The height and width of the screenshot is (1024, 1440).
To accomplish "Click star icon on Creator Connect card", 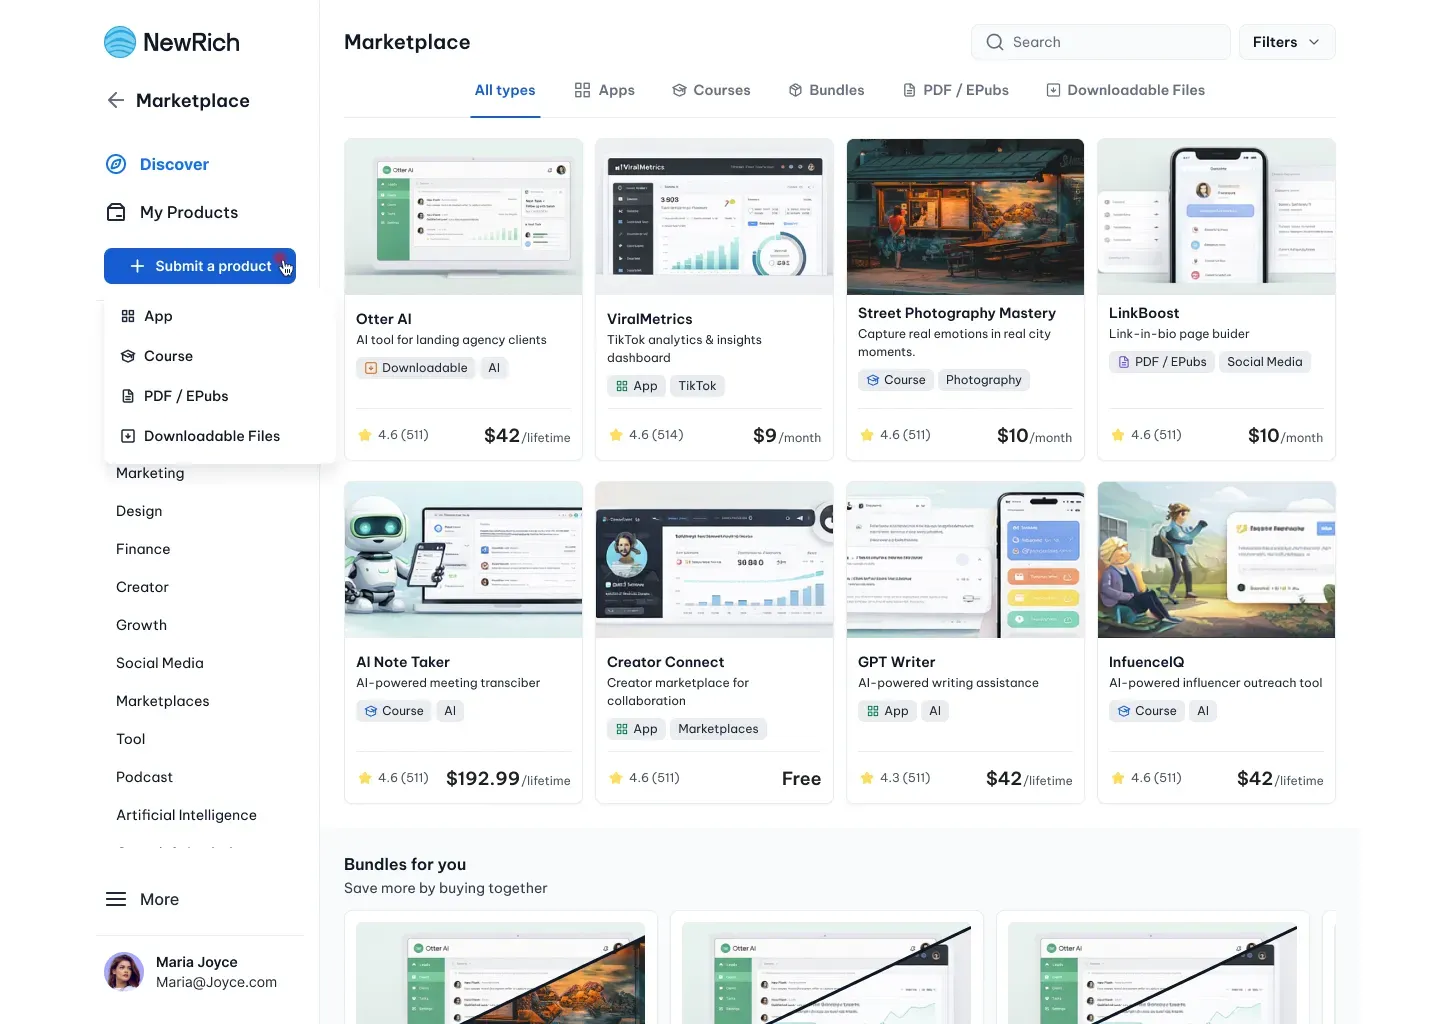I will click(616, 778).
